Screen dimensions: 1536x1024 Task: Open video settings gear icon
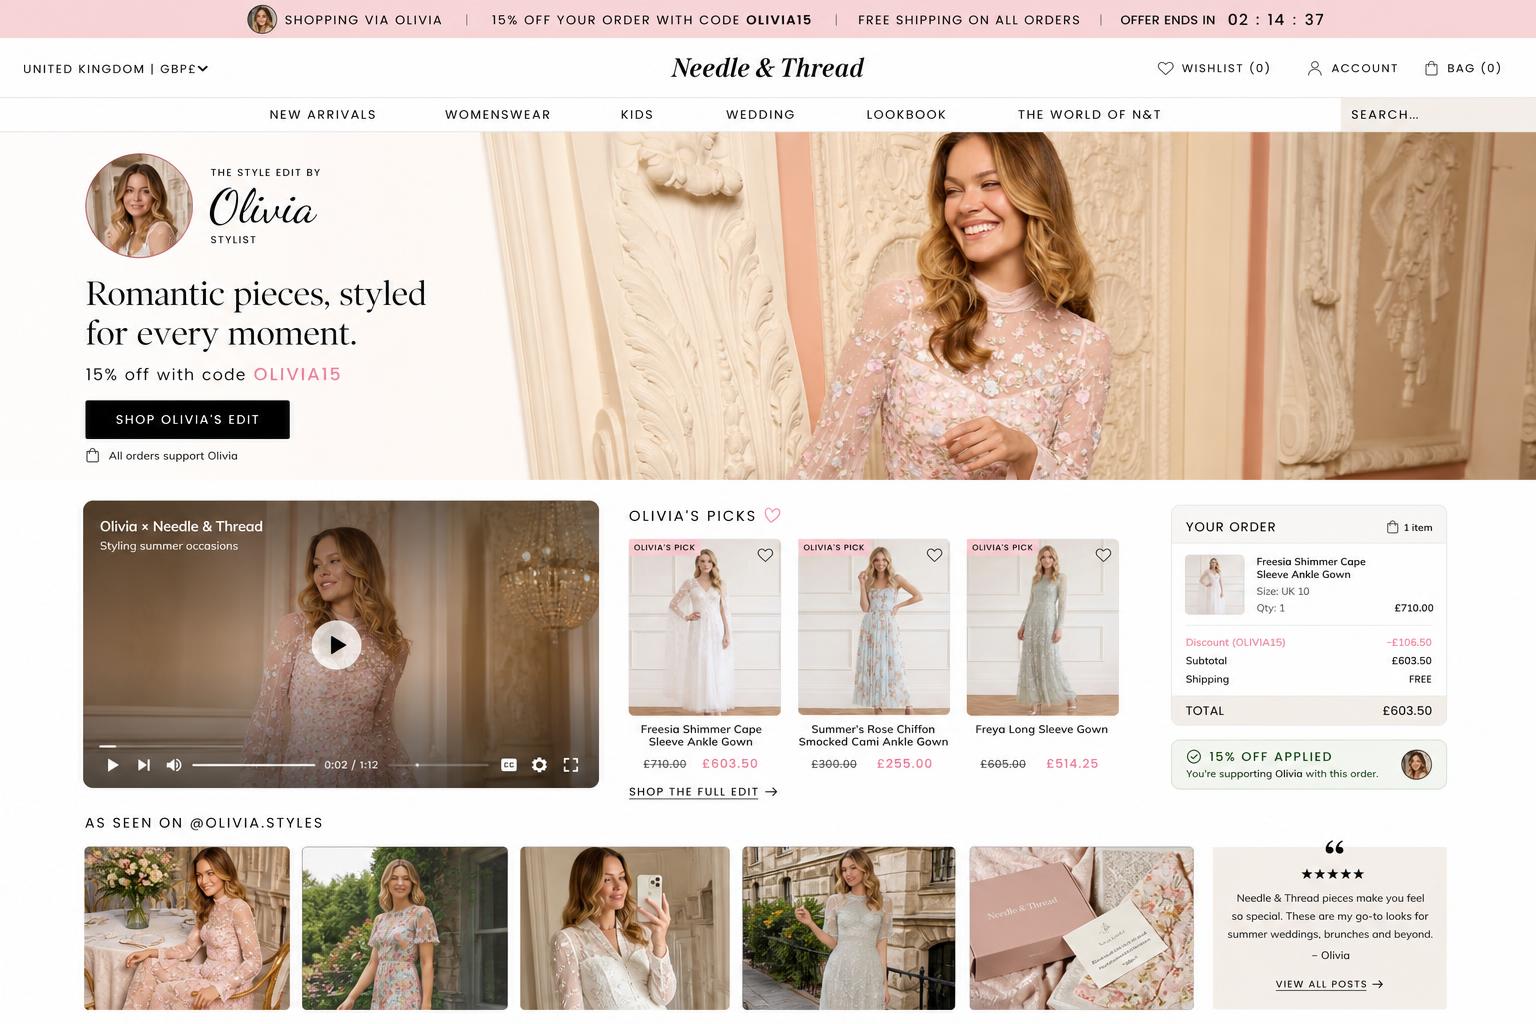coord(539,765)
